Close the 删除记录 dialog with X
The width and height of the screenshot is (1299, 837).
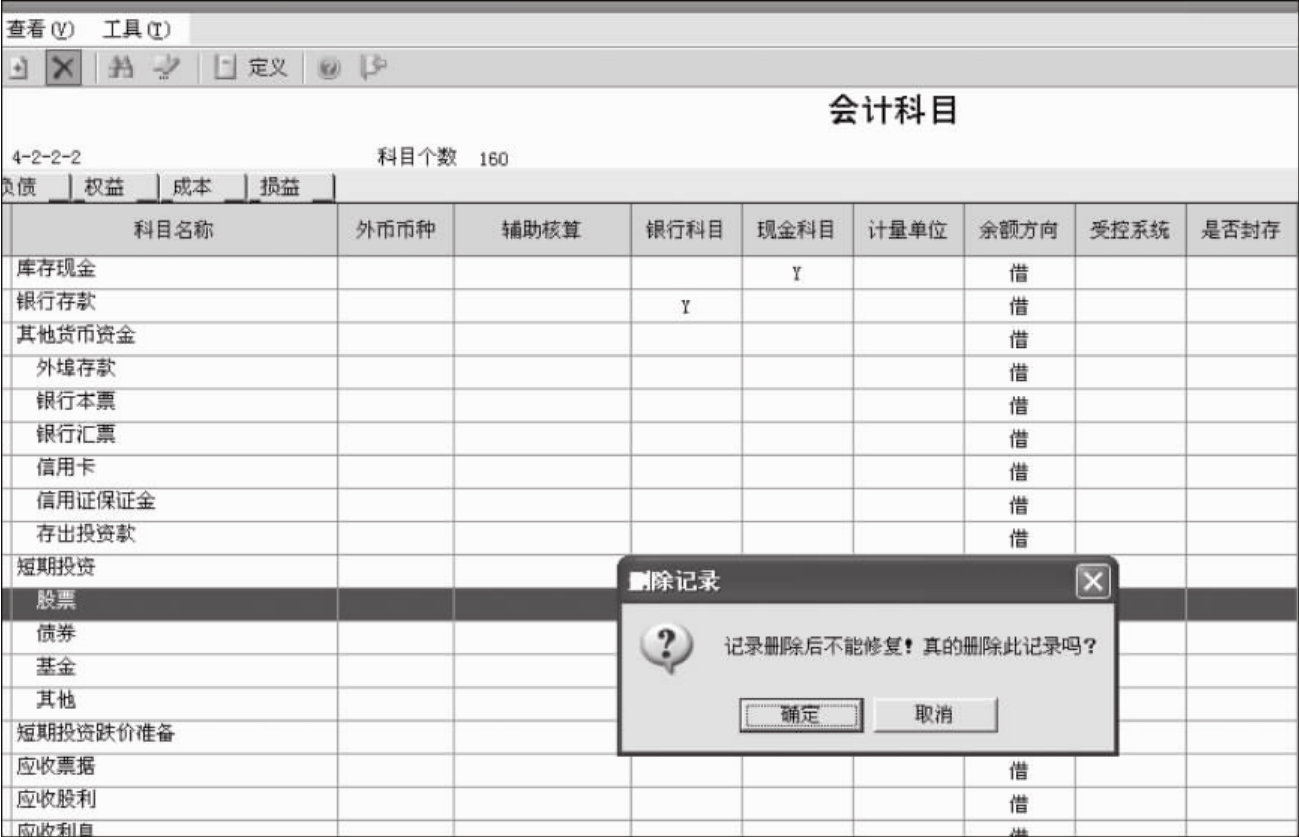pyautogui.click(x=1091, y=581)
